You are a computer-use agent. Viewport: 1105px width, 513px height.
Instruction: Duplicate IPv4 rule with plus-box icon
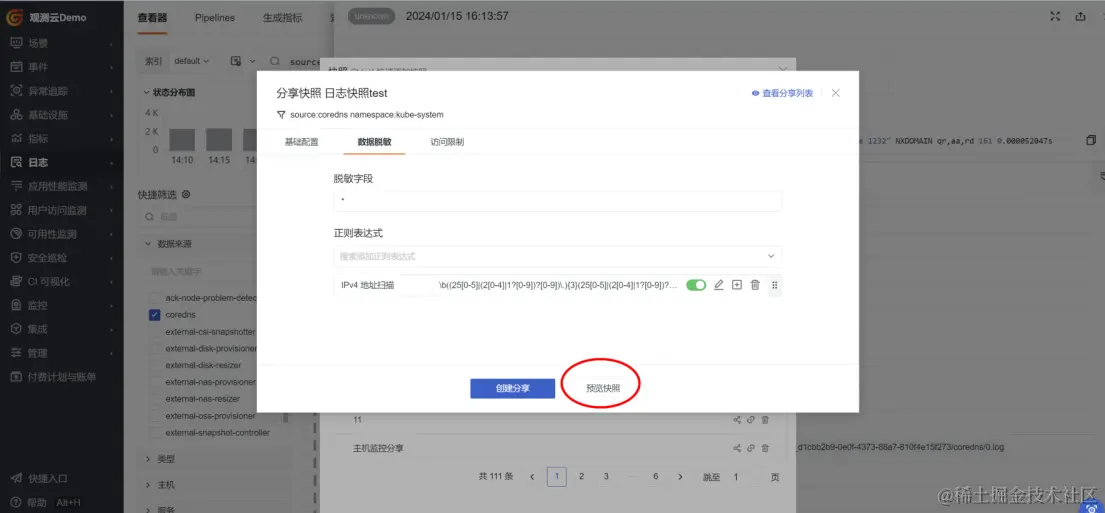point(736,285)
